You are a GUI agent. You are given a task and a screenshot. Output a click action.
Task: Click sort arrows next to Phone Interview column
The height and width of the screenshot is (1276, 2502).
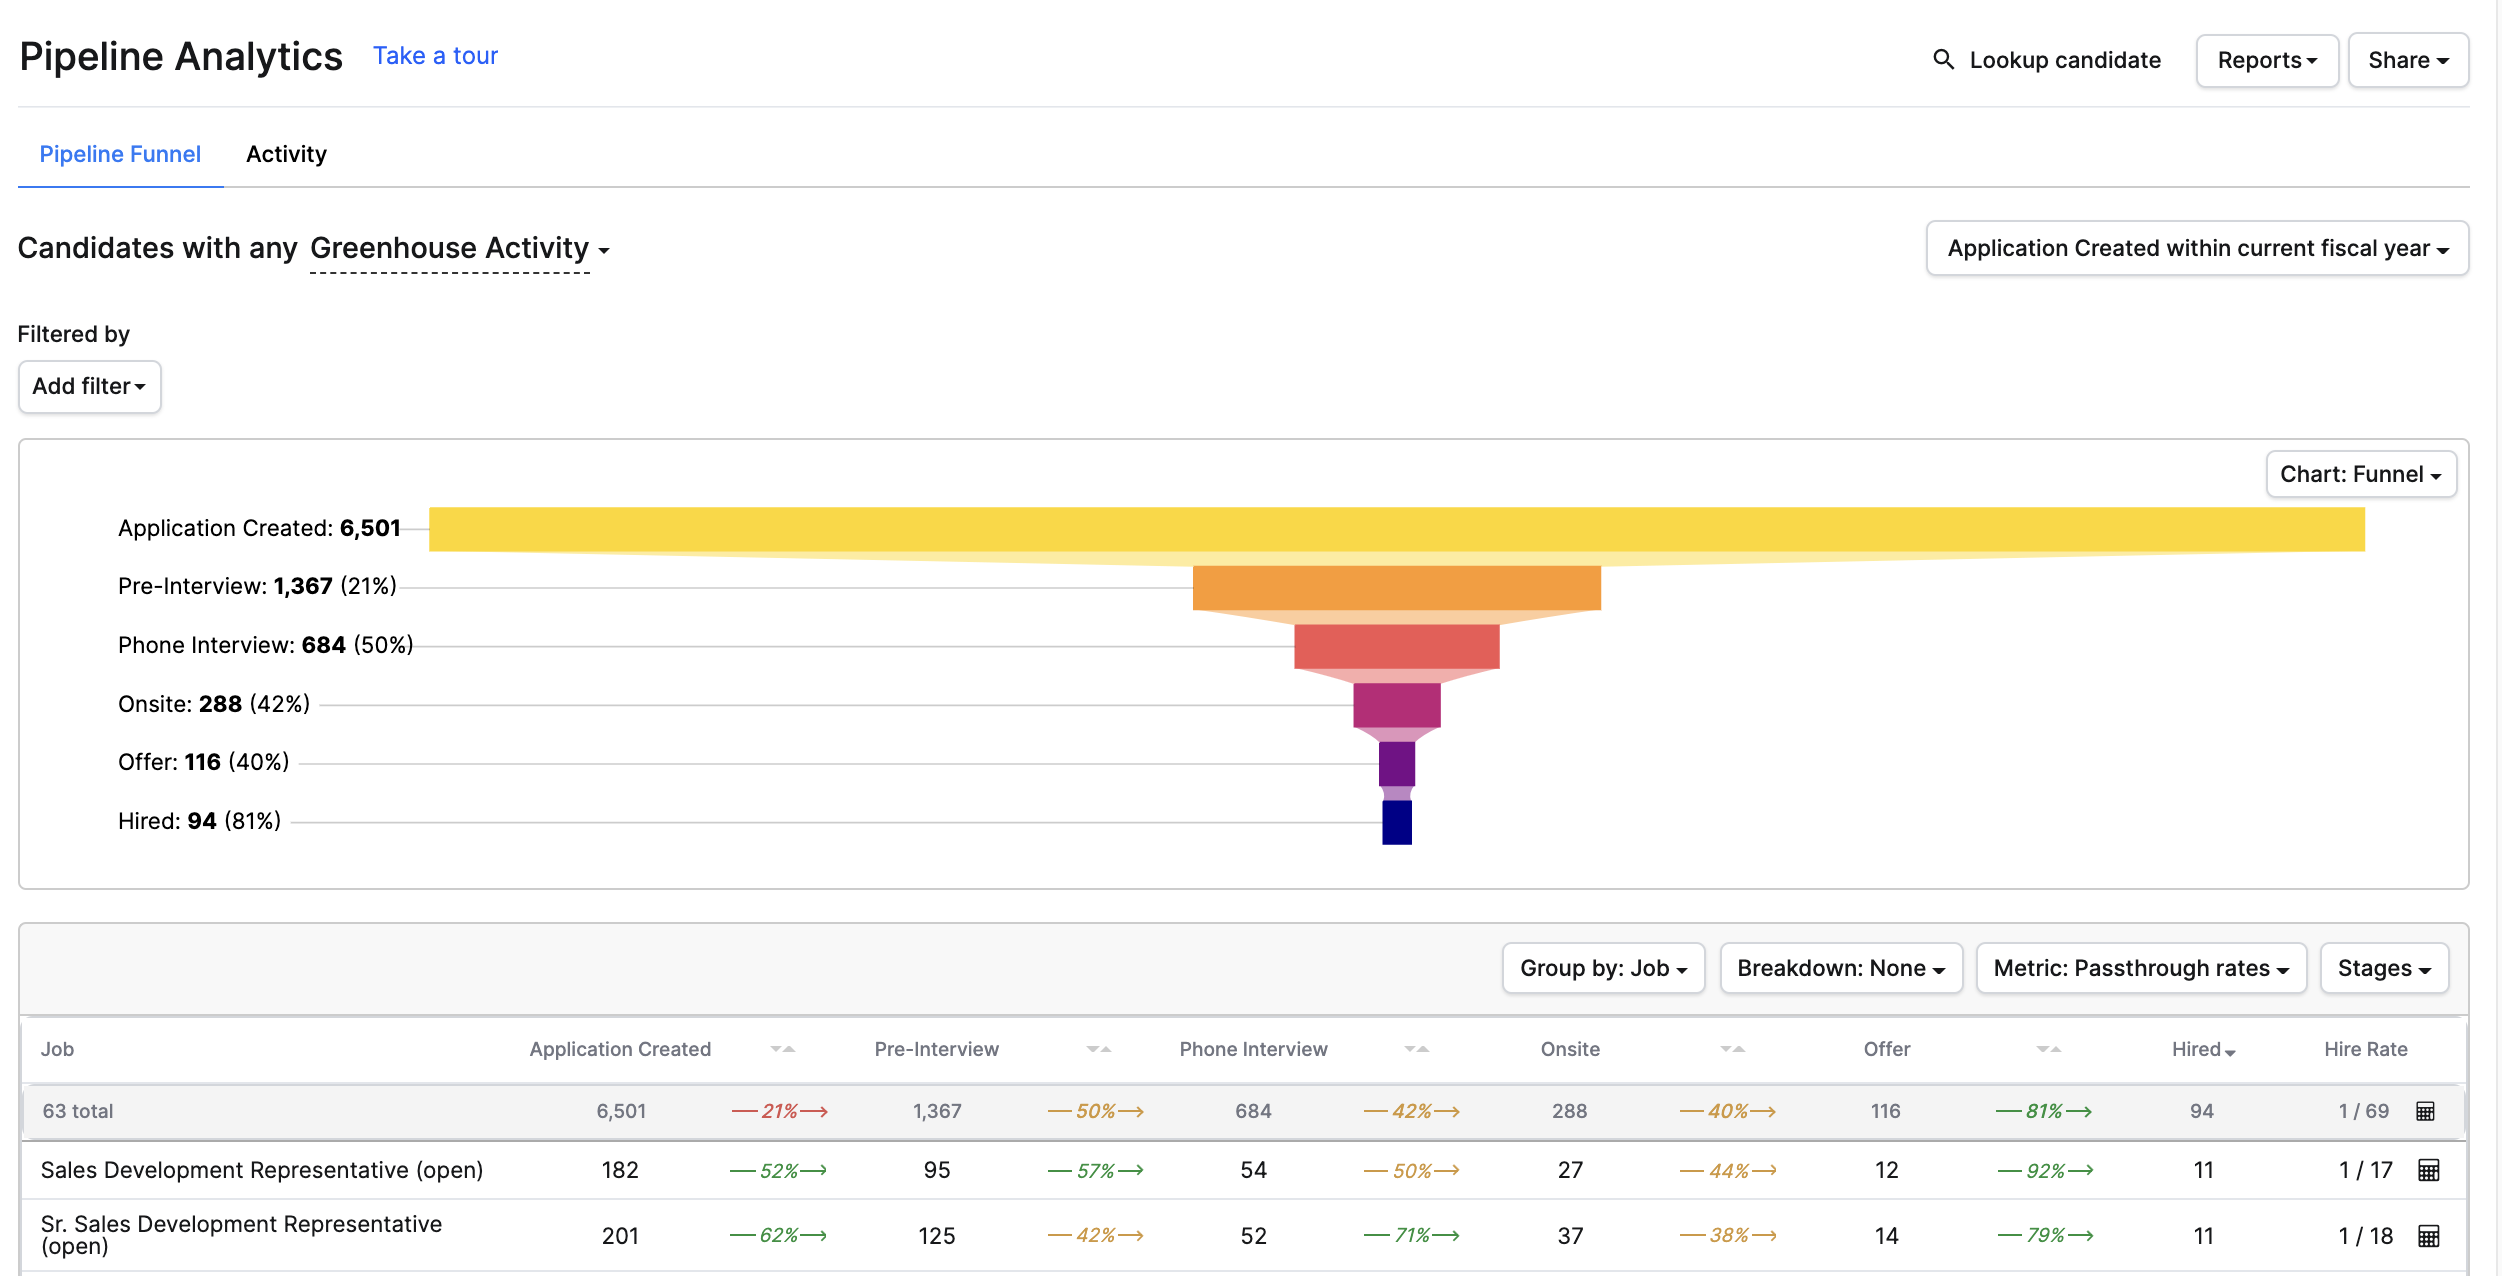pyautogui.click(x=1416, y=1049)
